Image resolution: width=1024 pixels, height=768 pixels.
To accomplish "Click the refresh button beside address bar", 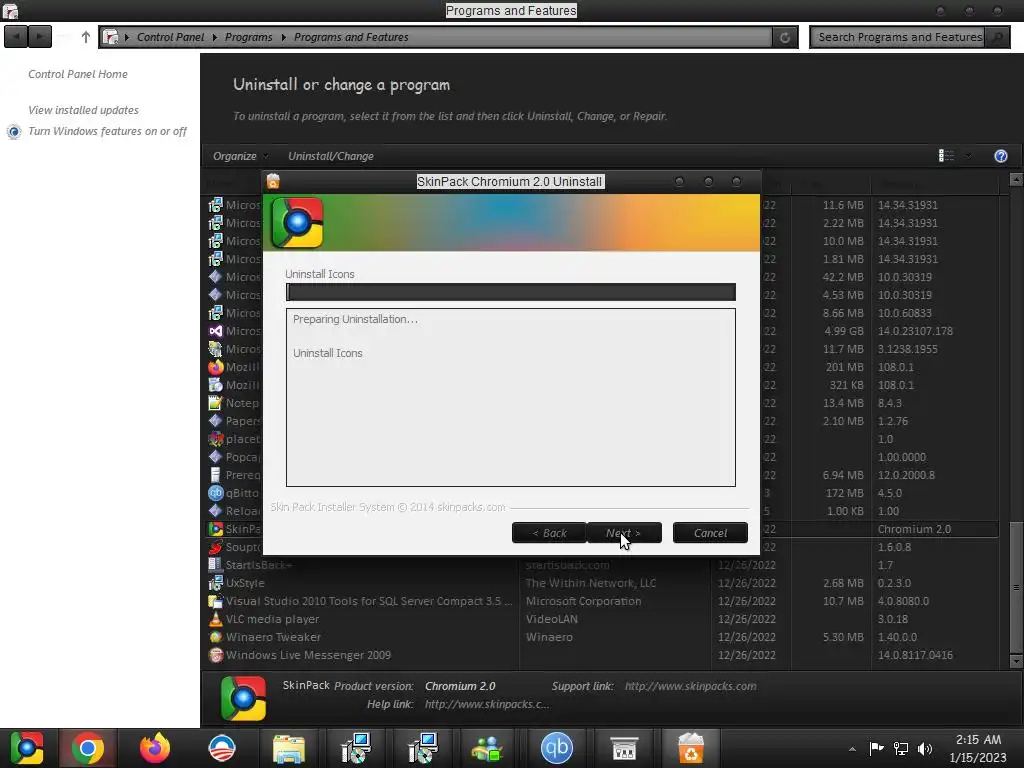I will click(785, 37).
